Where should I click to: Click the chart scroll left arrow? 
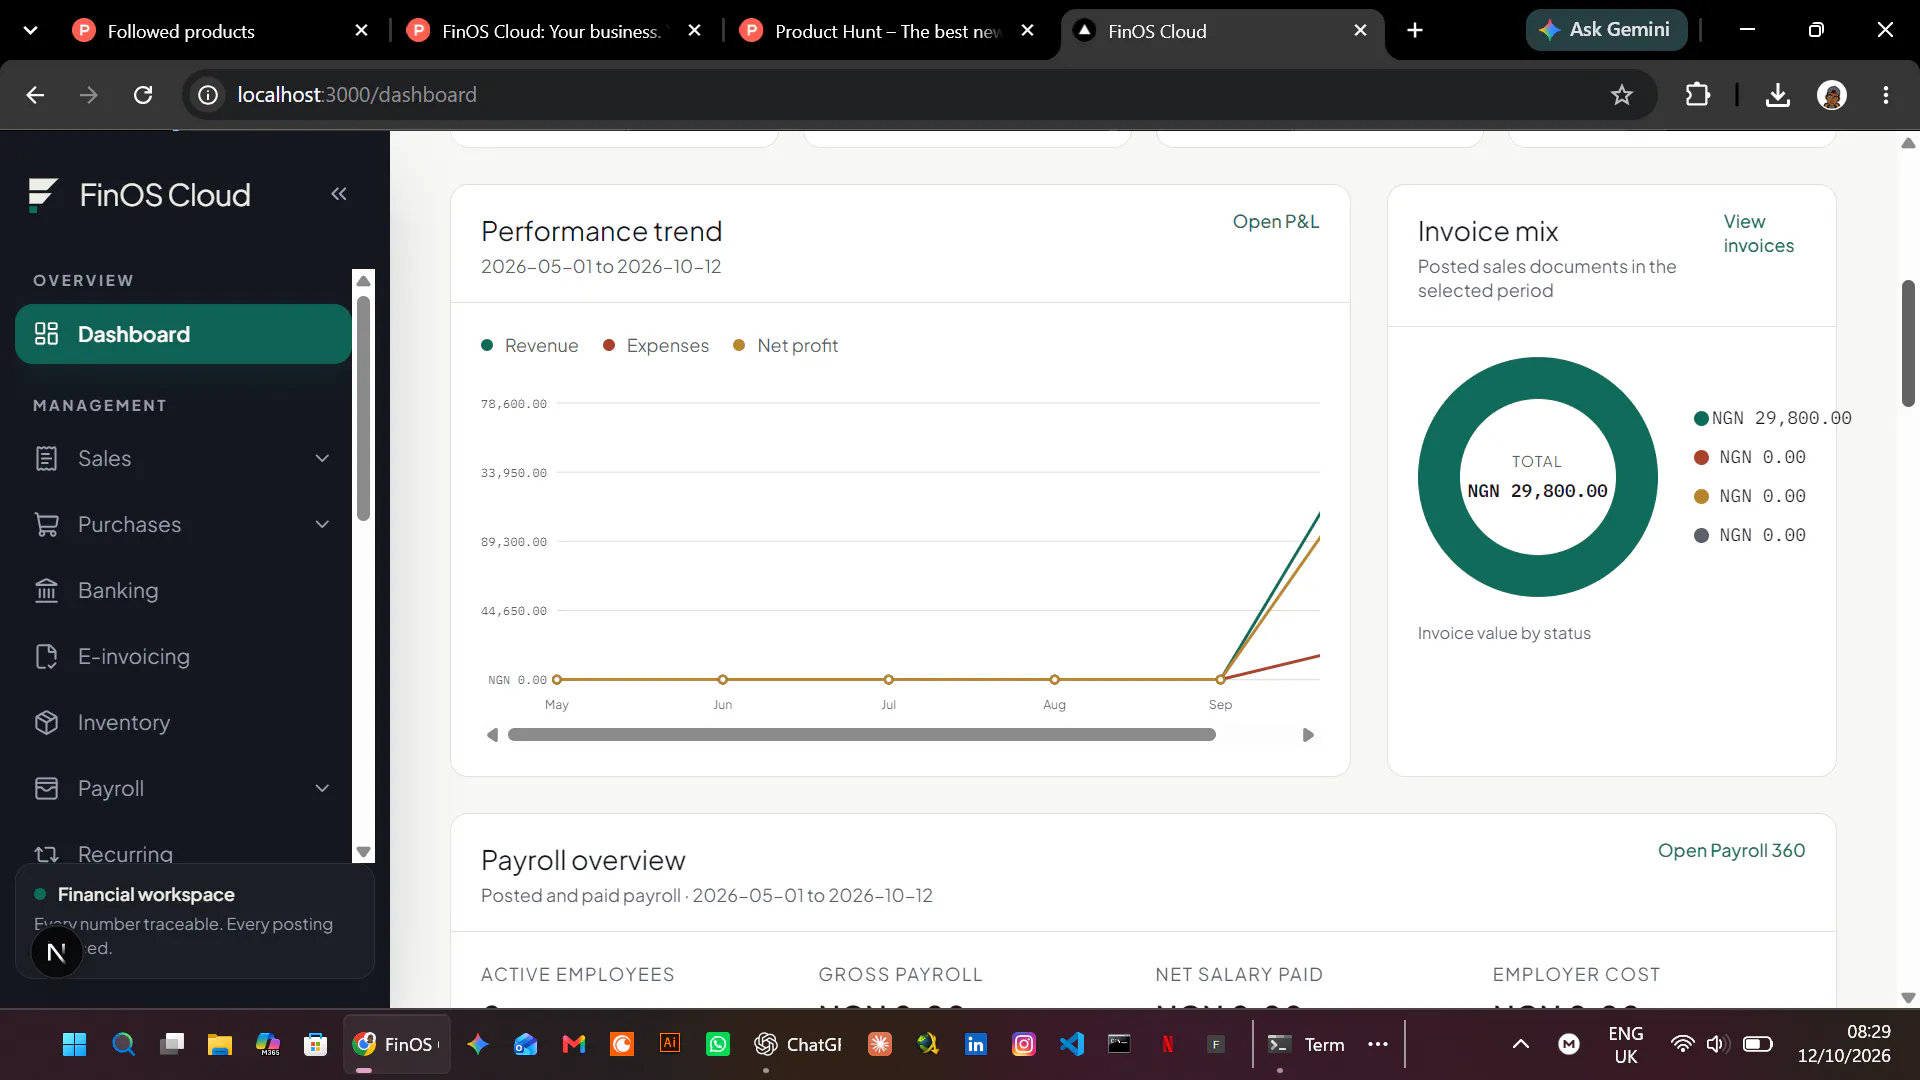click(492, 735)
